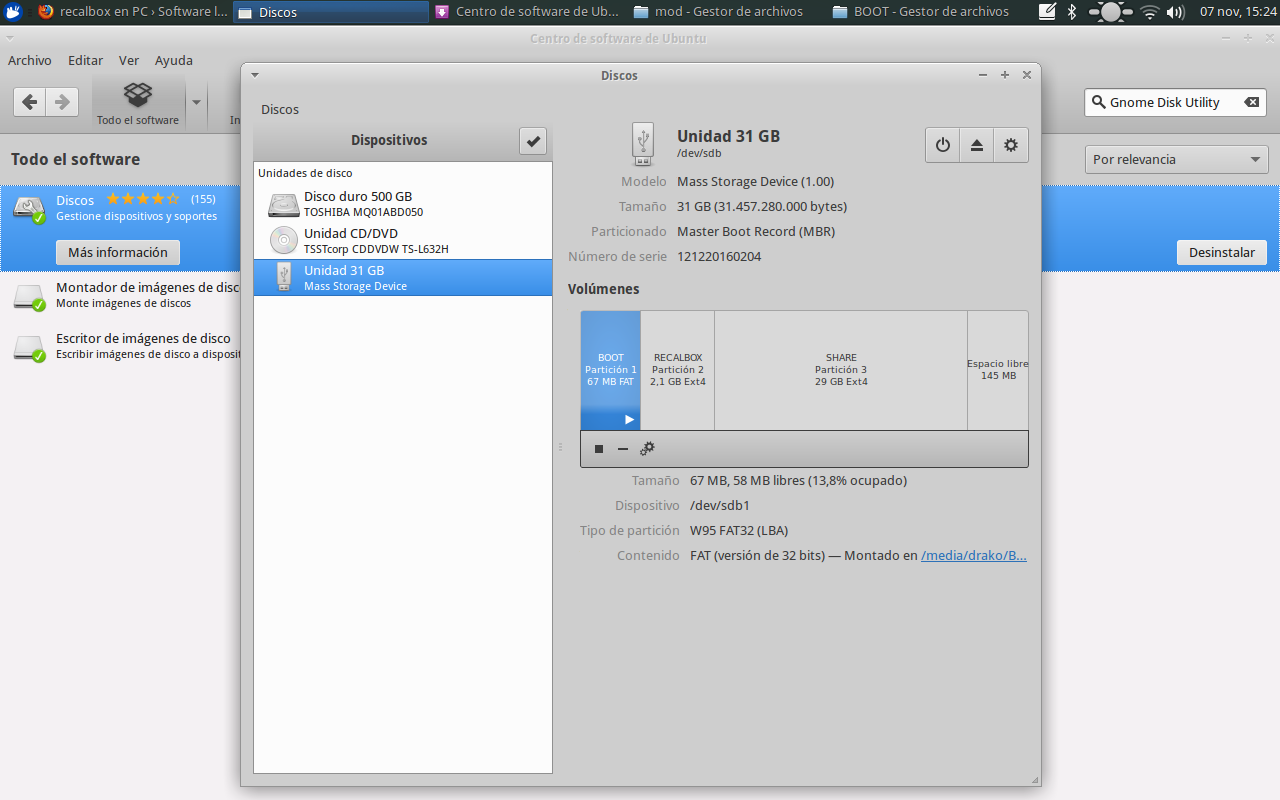
Task: Select the Espacio libre 145 MB block
Action: click(998, 370)
